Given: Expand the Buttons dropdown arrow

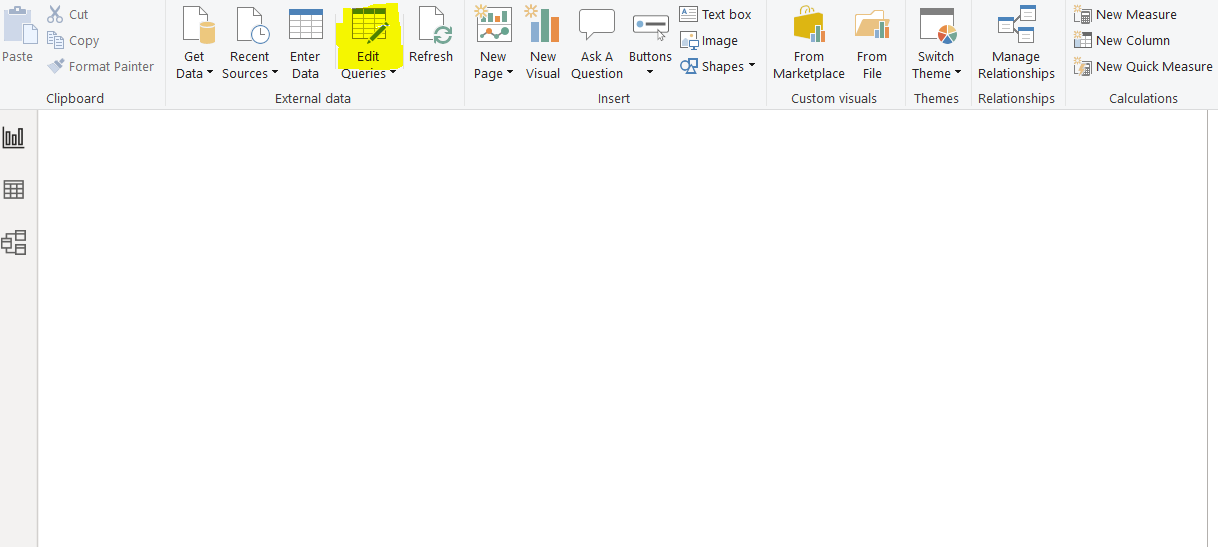Looking at the screenshot, I should (650, 73).
